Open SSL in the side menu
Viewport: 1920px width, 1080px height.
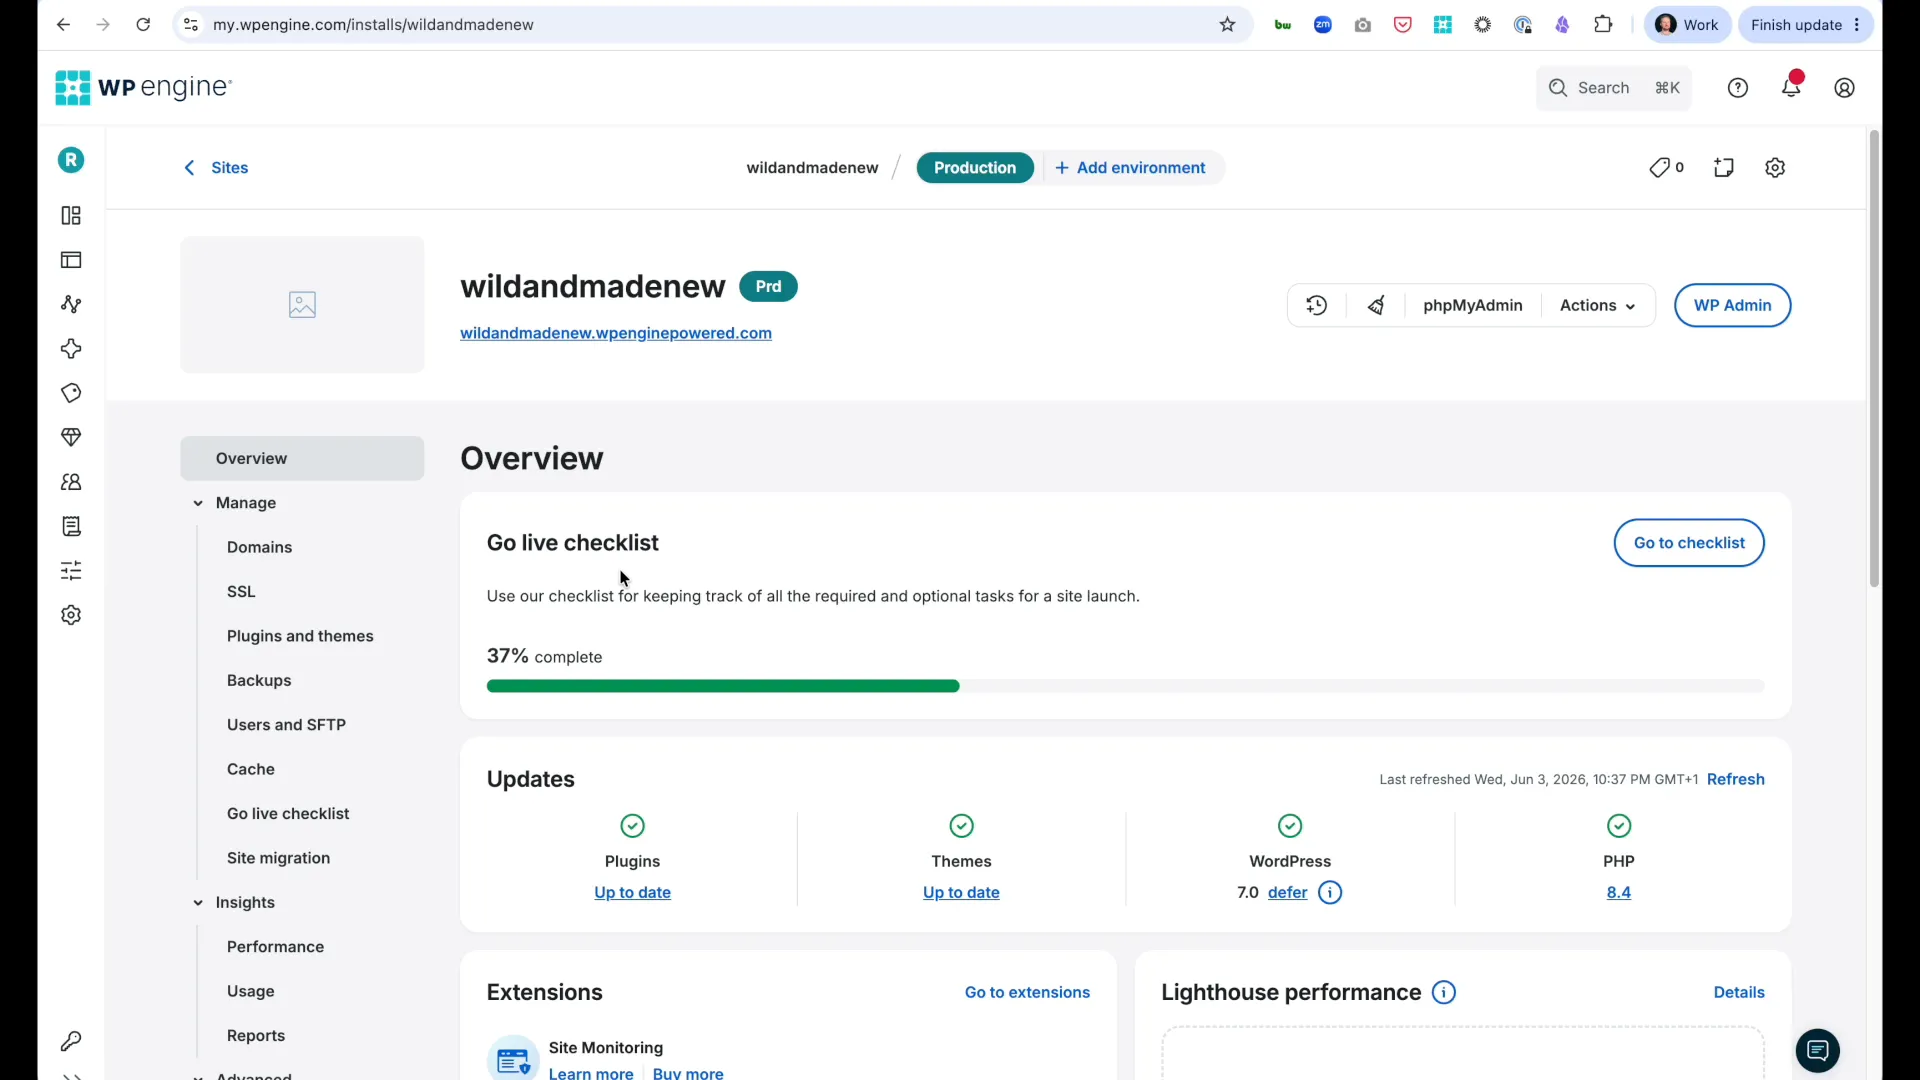pos(241,592)
